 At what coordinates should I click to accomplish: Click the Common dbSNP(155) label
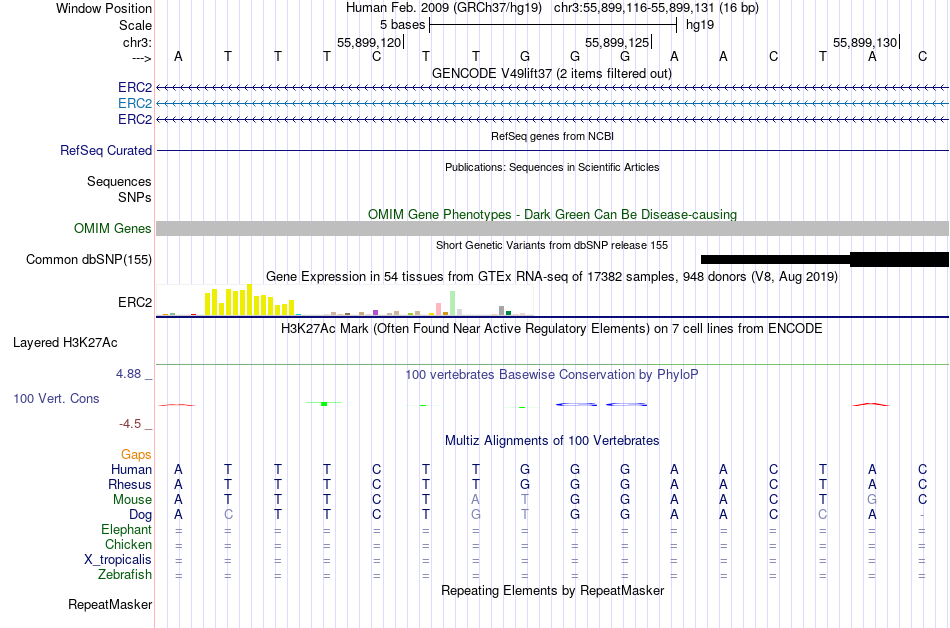pos(89,259)
